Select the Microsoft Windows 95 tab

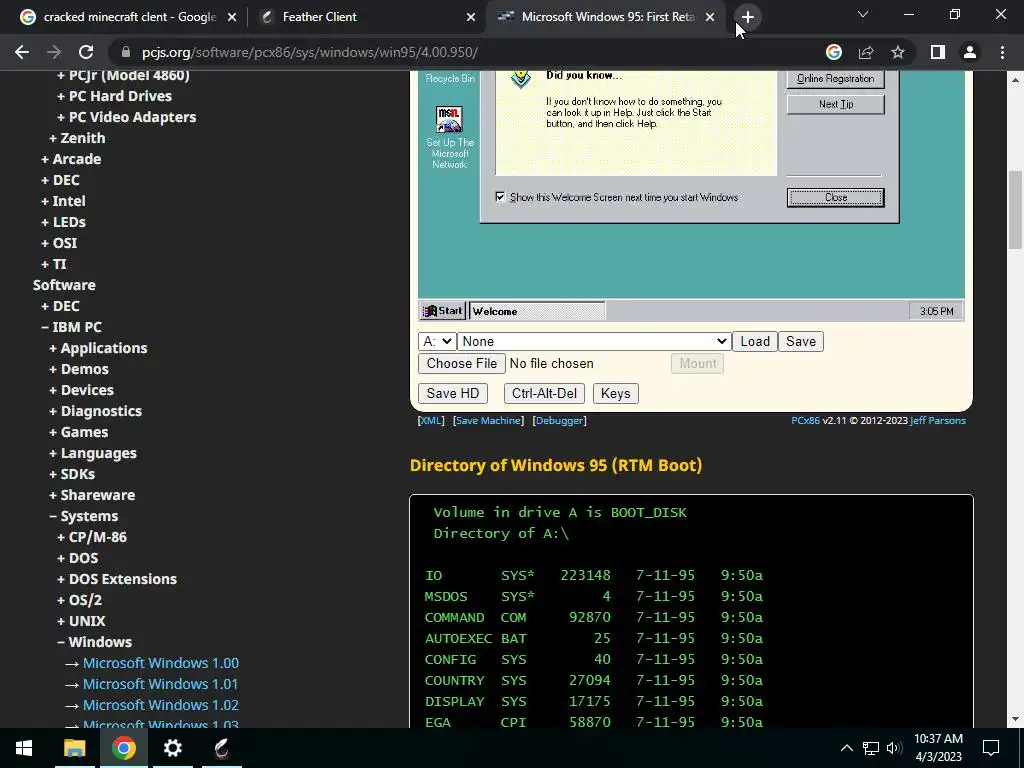tap(605, 17)
